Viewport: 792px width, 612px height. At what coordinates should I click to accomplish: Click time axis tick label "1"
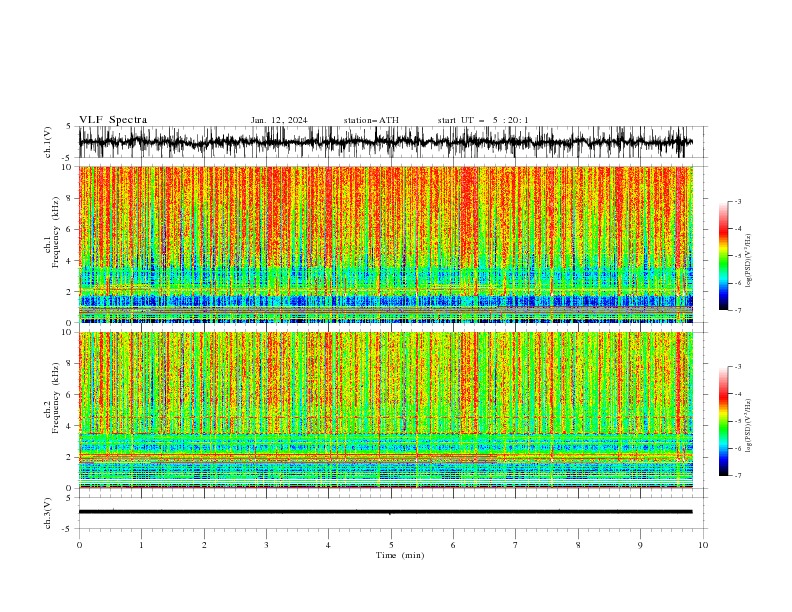coord(141,545)
